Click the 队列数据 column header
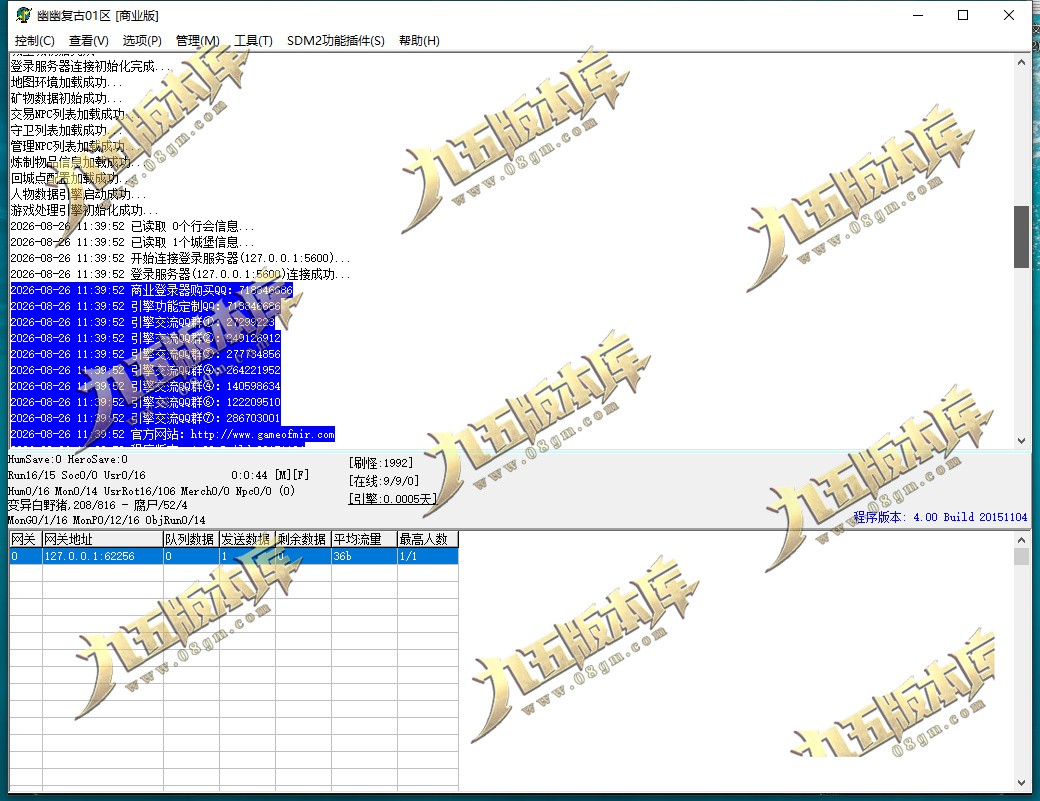The width and height of the screenshot is (1040, 801). pos(191,539)
